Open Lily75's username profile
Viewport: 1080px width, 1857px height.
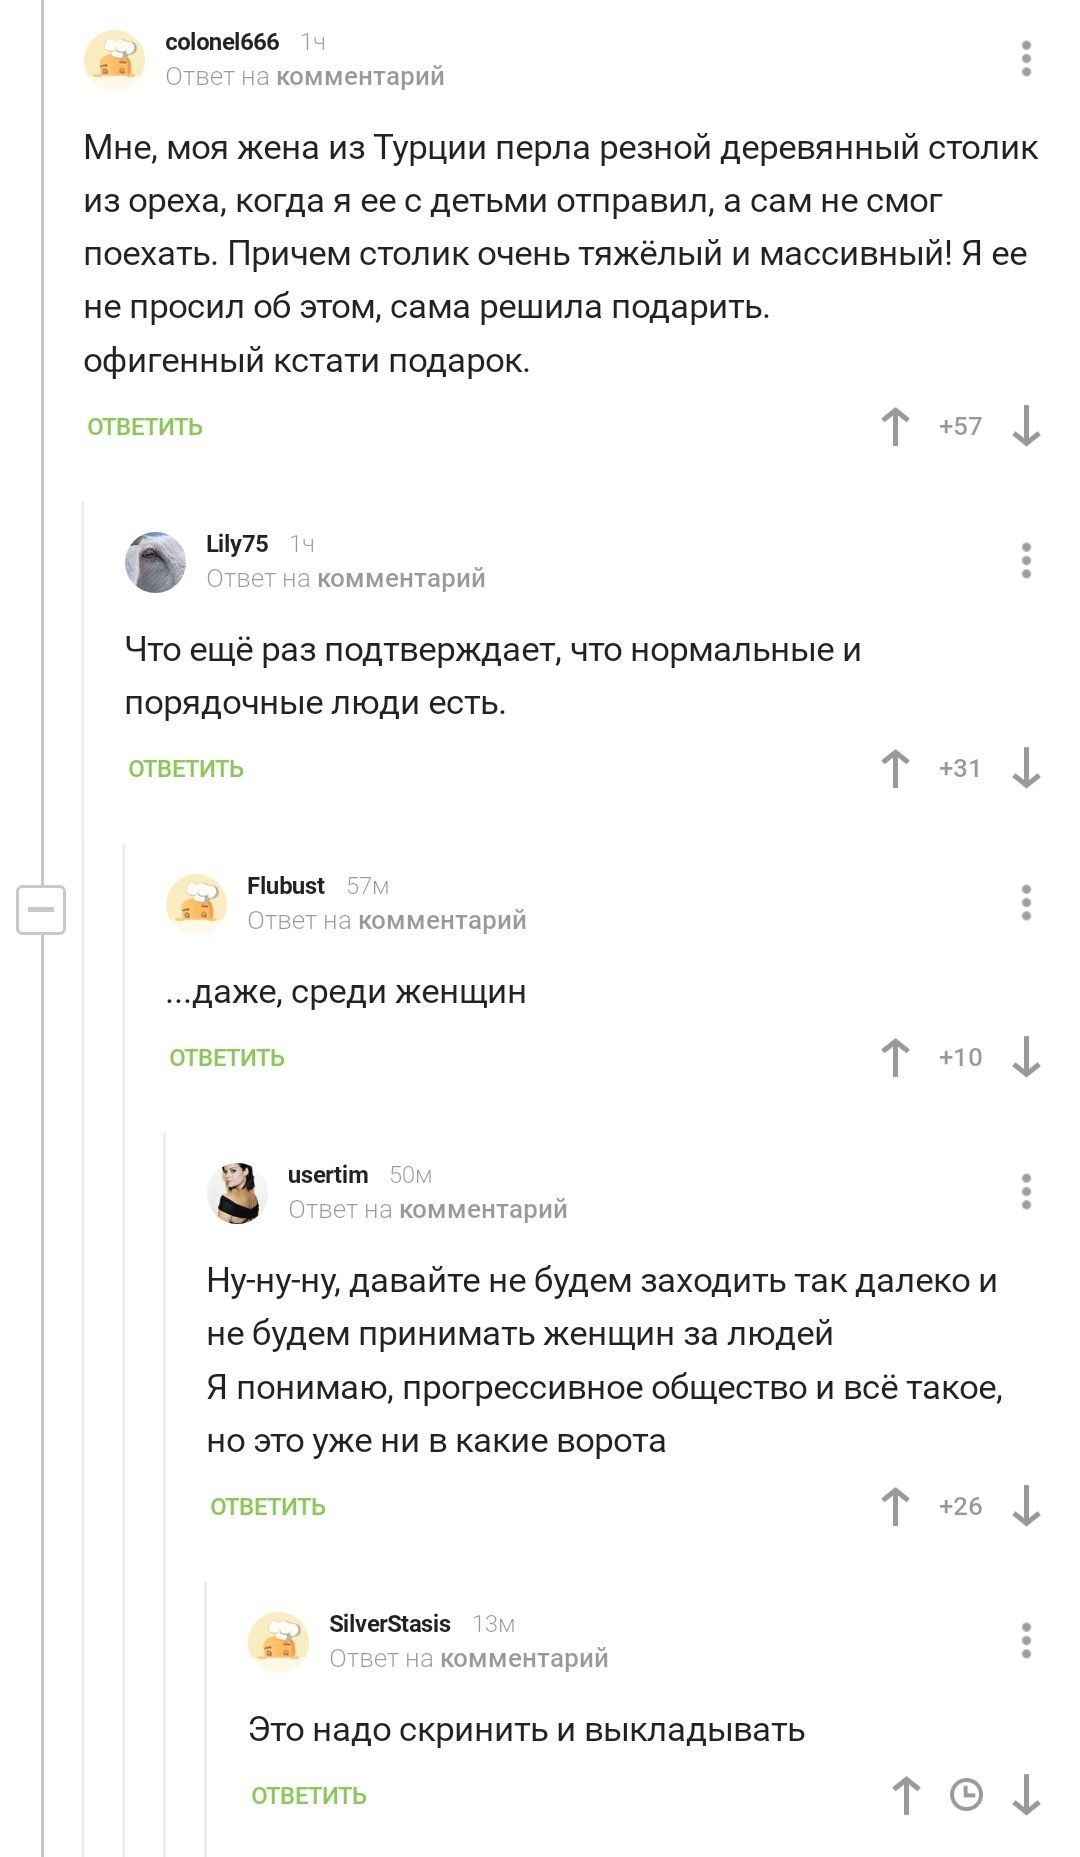237,544
